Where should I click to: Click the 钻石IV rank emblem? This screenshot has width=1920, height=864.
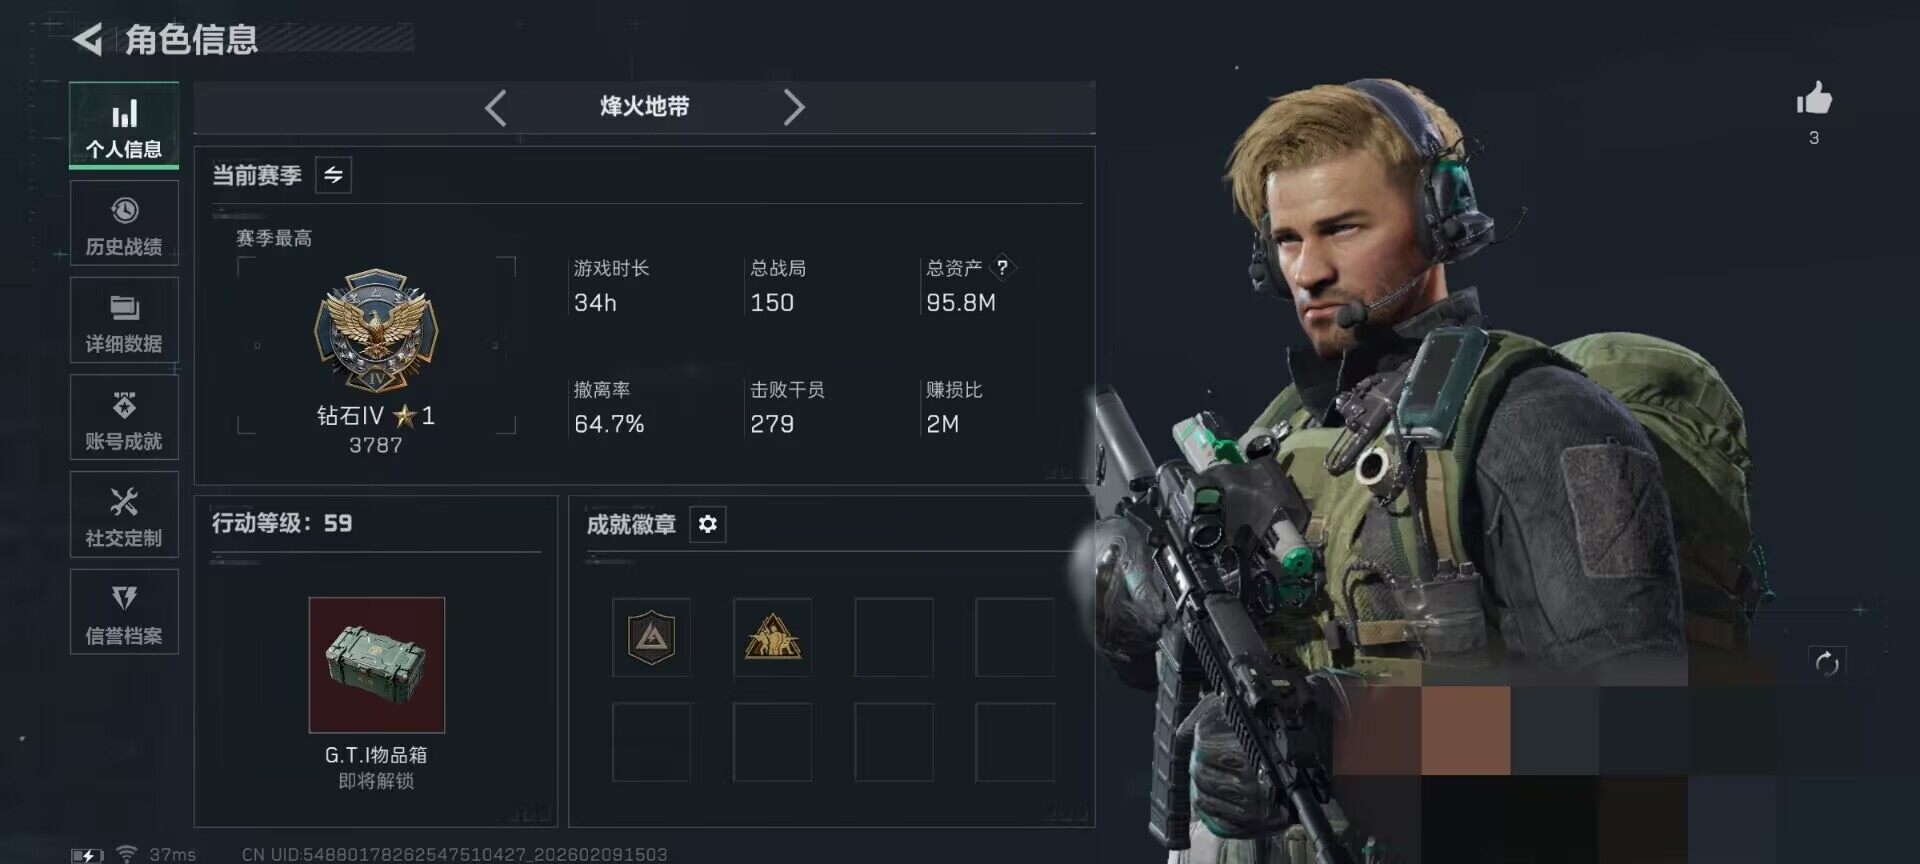click(376, 330)
